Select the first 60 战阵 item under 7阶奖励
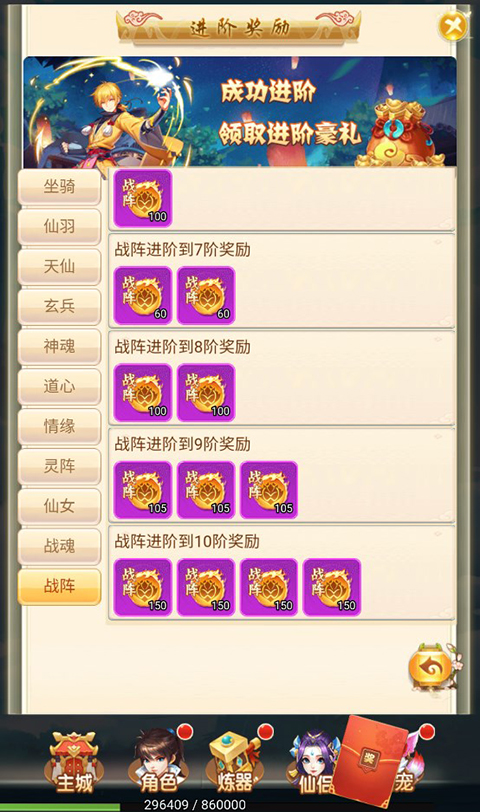This screenshot has height=812, width=480. [x=143, y=295]
